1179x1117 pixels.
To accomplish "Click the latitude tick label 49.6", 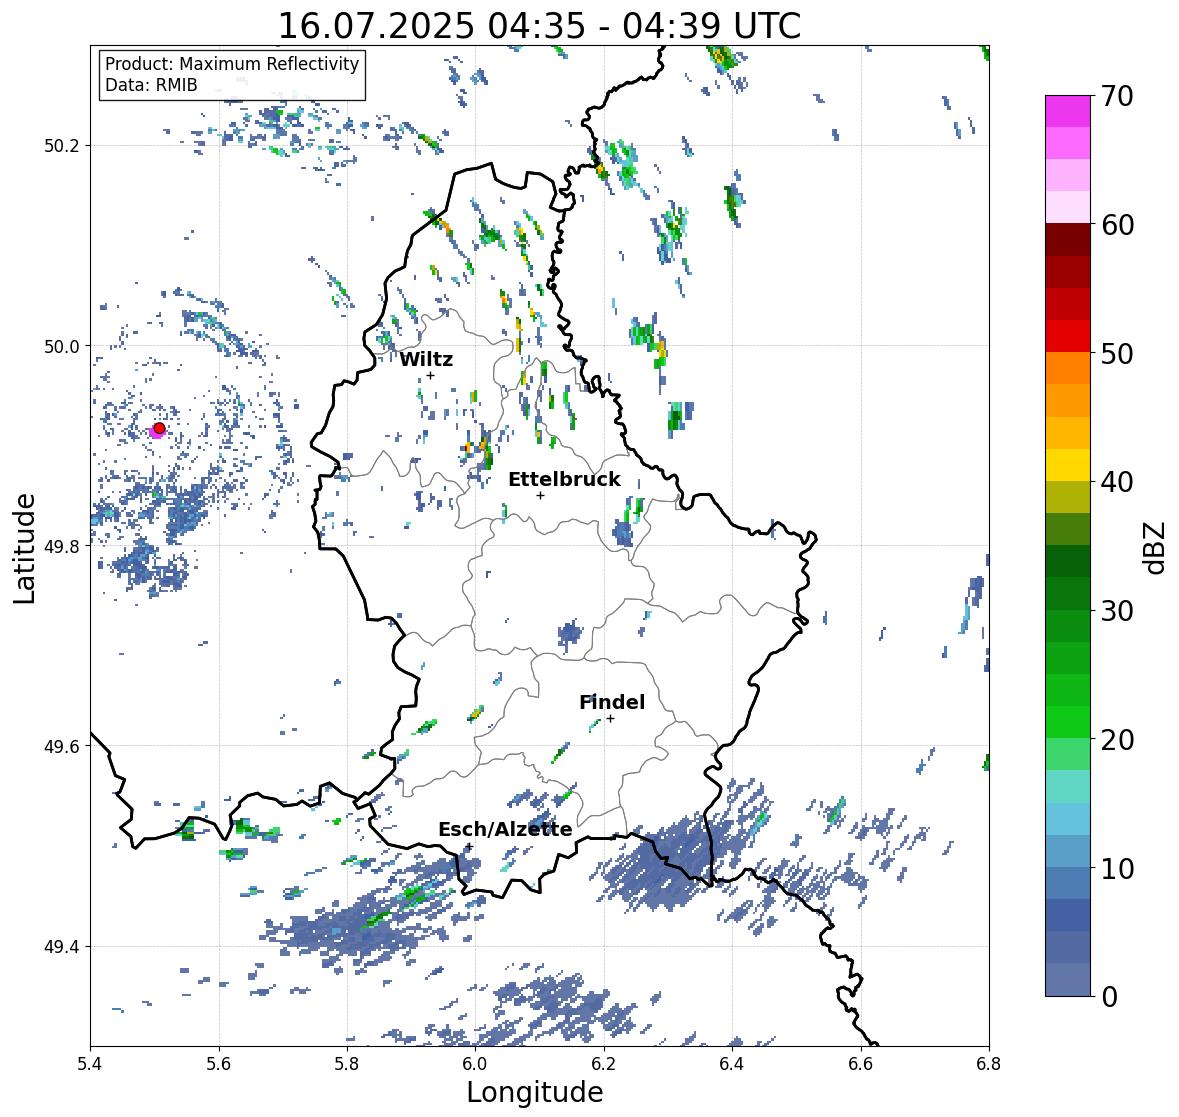I will tap(62, 746).
